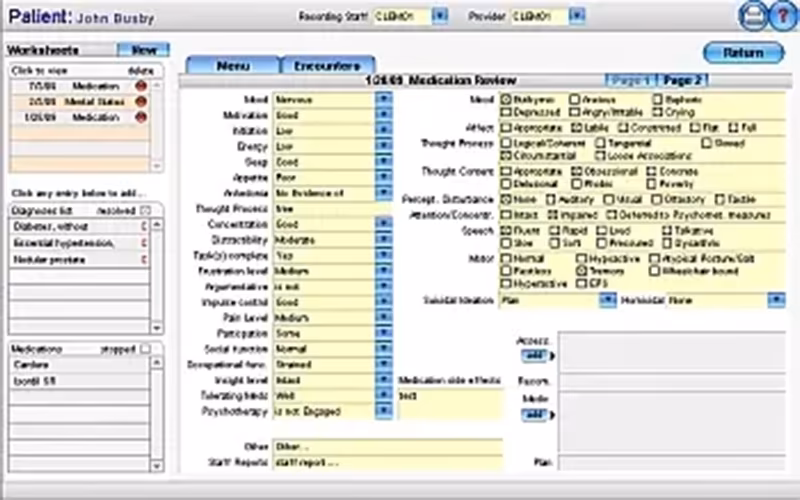Expand the Suicidal Ideation dropdown
The image size is (800, 500).
(x=608, y=300)
